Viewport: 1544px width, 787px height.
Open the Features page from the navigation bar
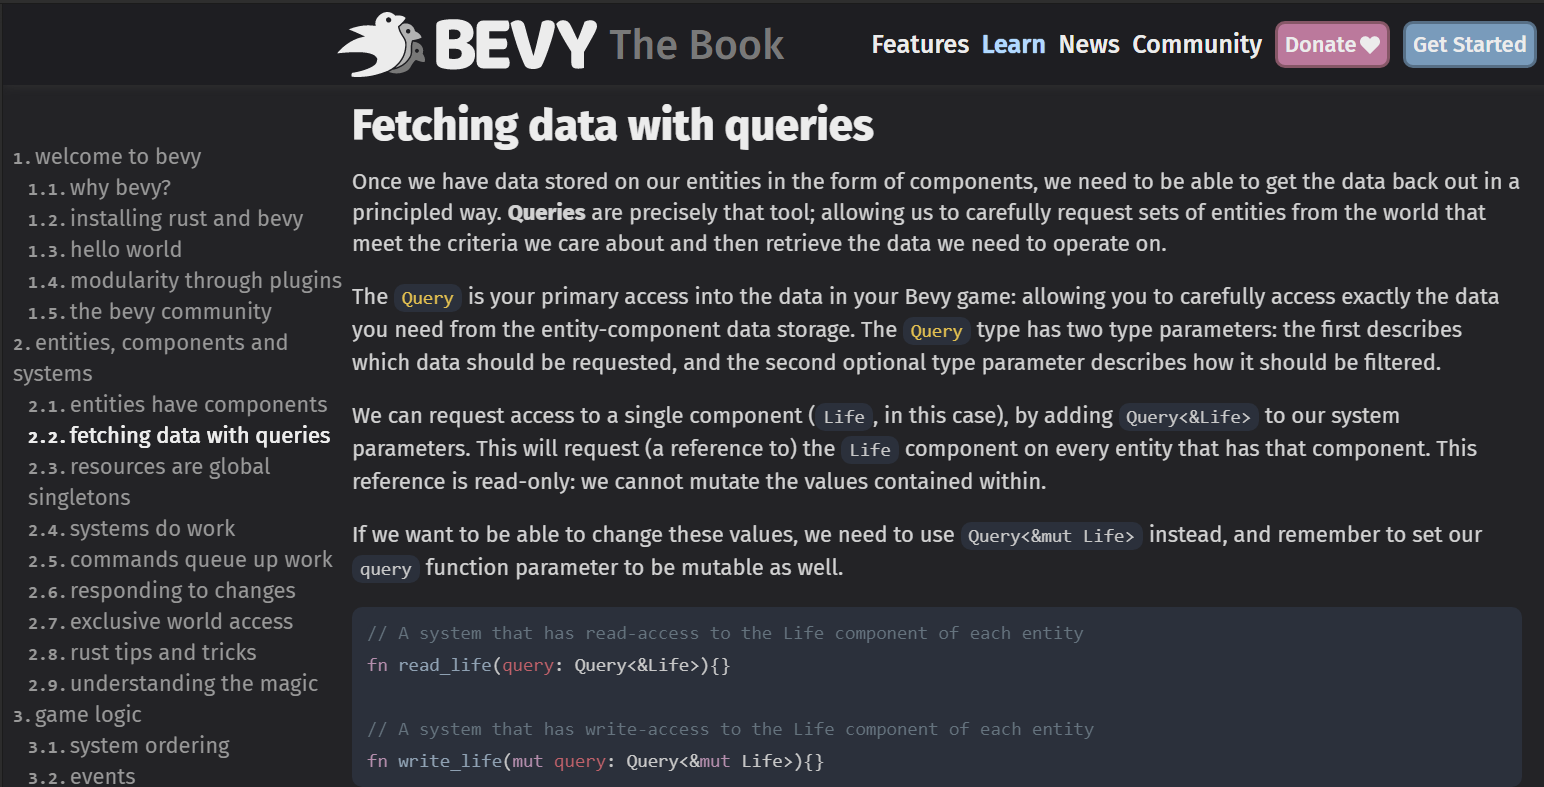click(x=919, y=44)
